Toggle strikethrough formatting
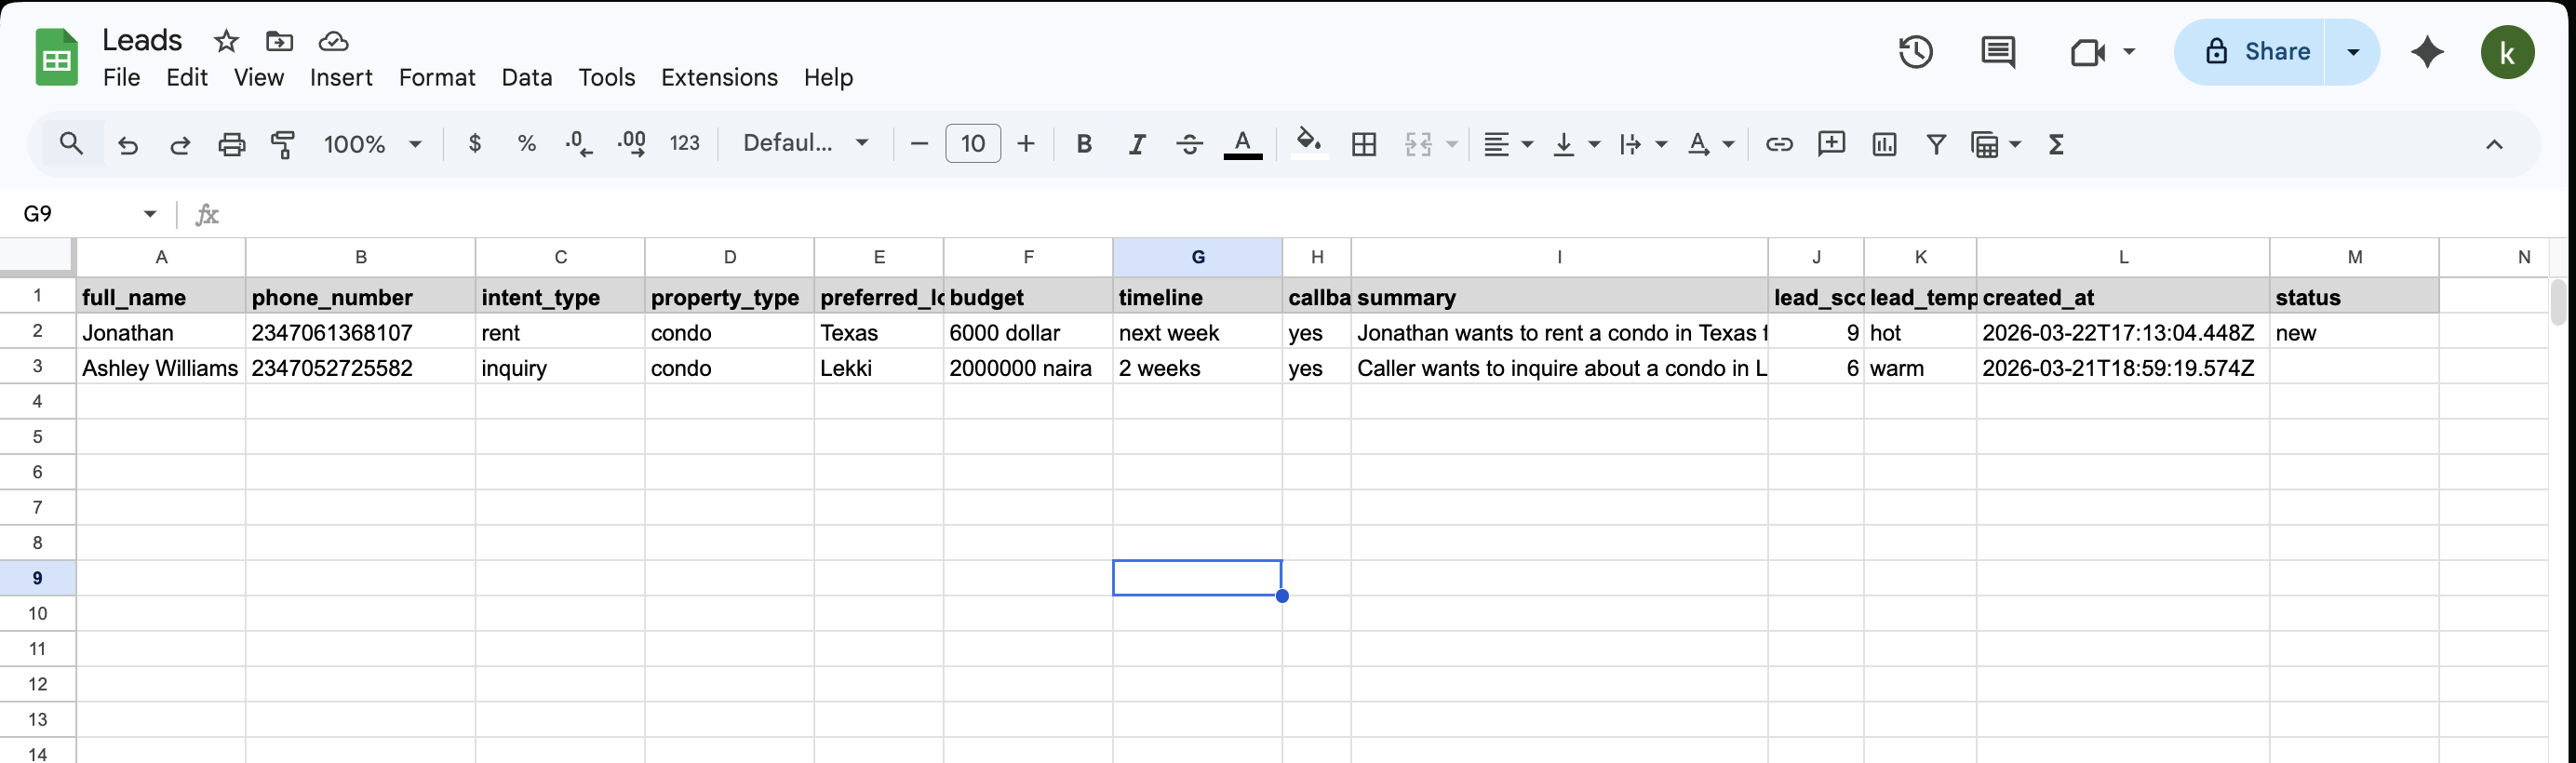The height and width of the screenshot is (763, 2576). tap(1189, 144)
